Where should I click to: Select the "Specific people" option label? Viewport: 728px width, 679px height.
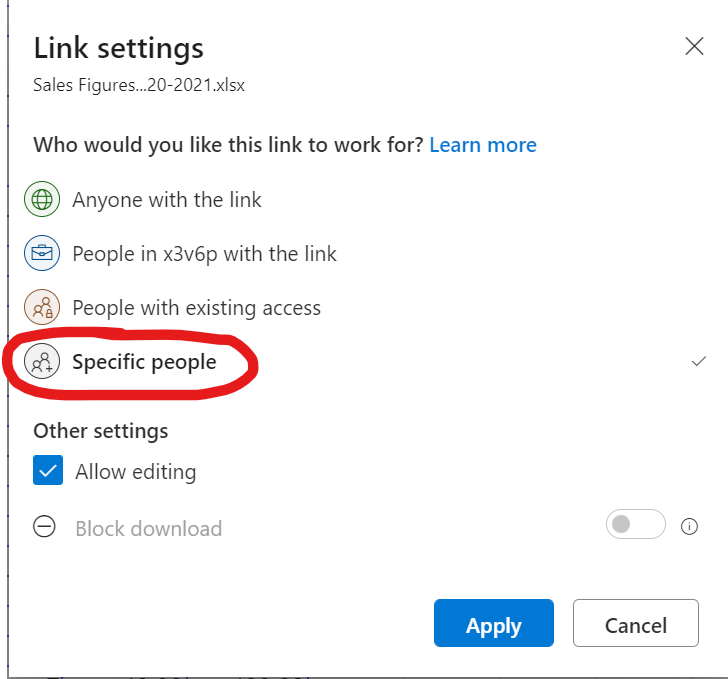pos(144,362)
